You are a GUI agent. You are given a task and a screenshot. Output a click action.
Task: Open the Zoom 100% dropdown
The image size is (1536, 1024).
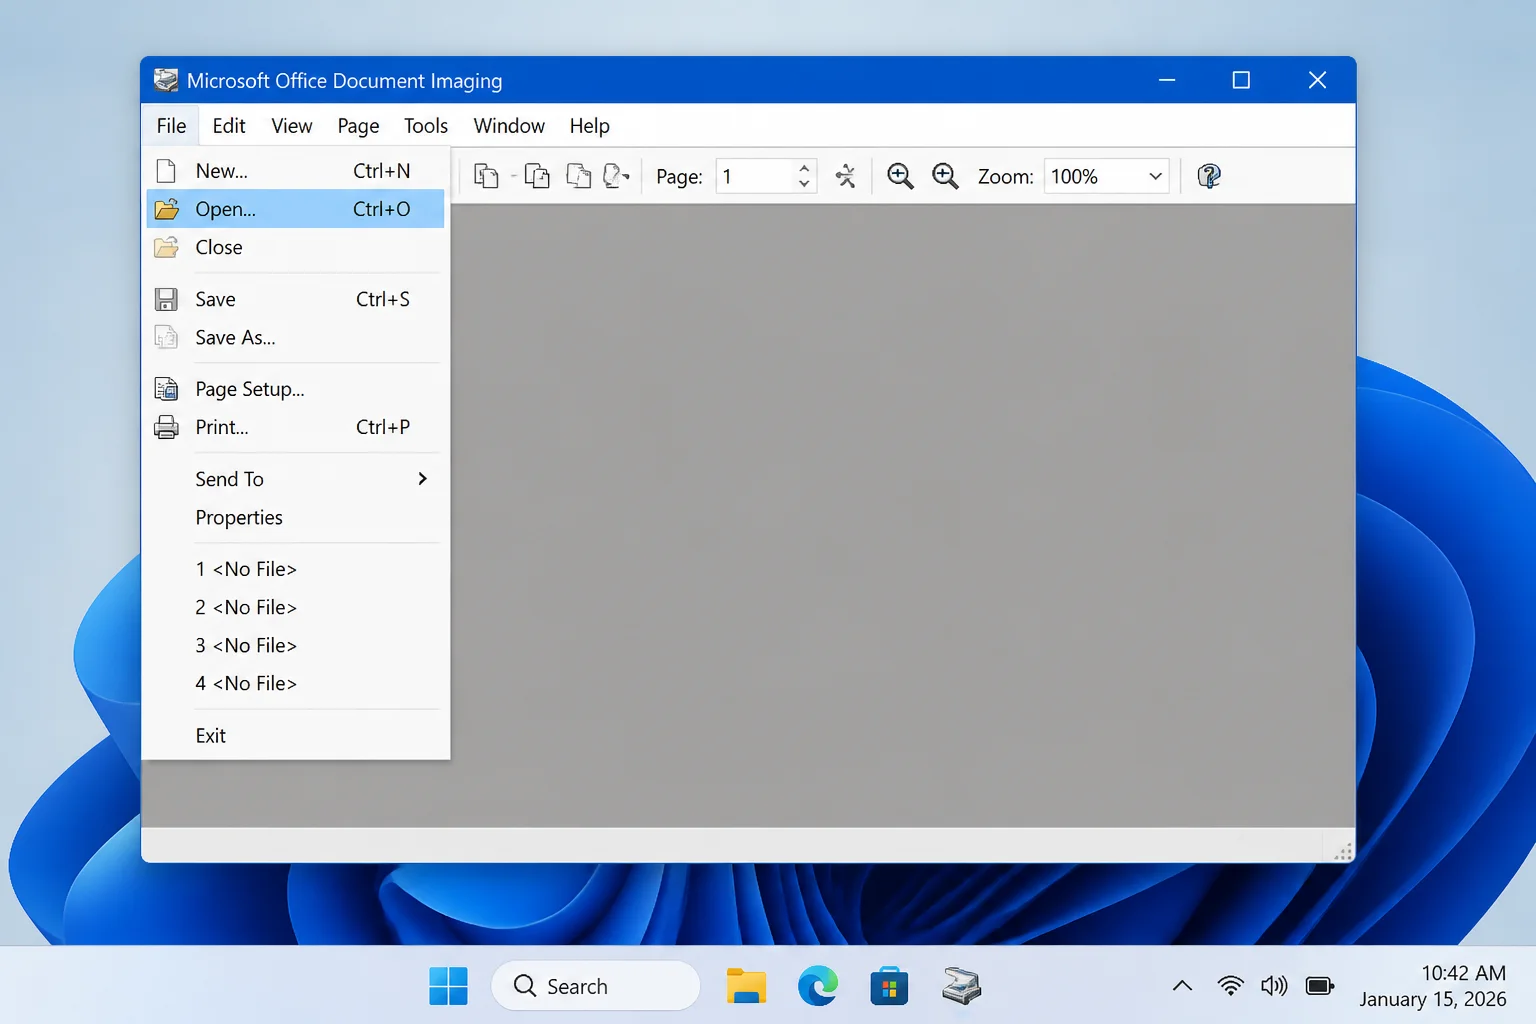(1106, 176)
